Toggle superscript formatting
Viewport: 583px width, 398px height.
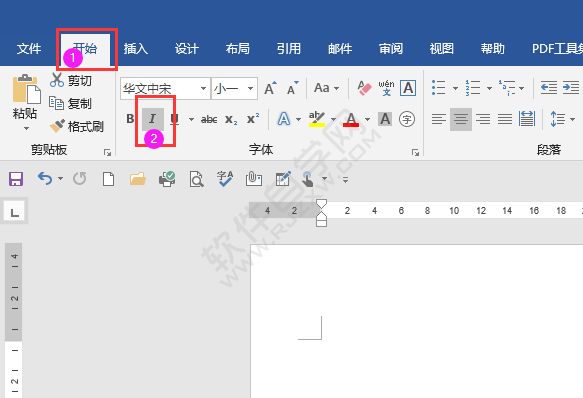coord(253,119)
